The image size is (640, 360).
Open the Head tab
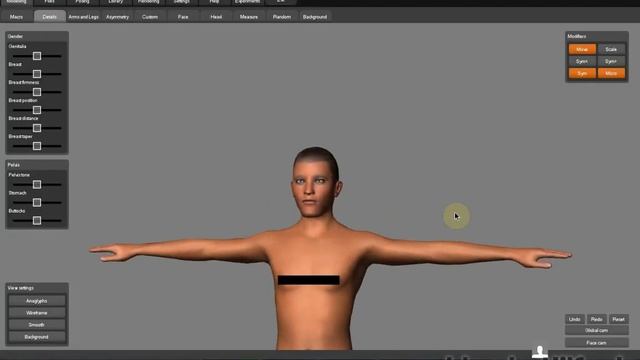click(216, 17)
